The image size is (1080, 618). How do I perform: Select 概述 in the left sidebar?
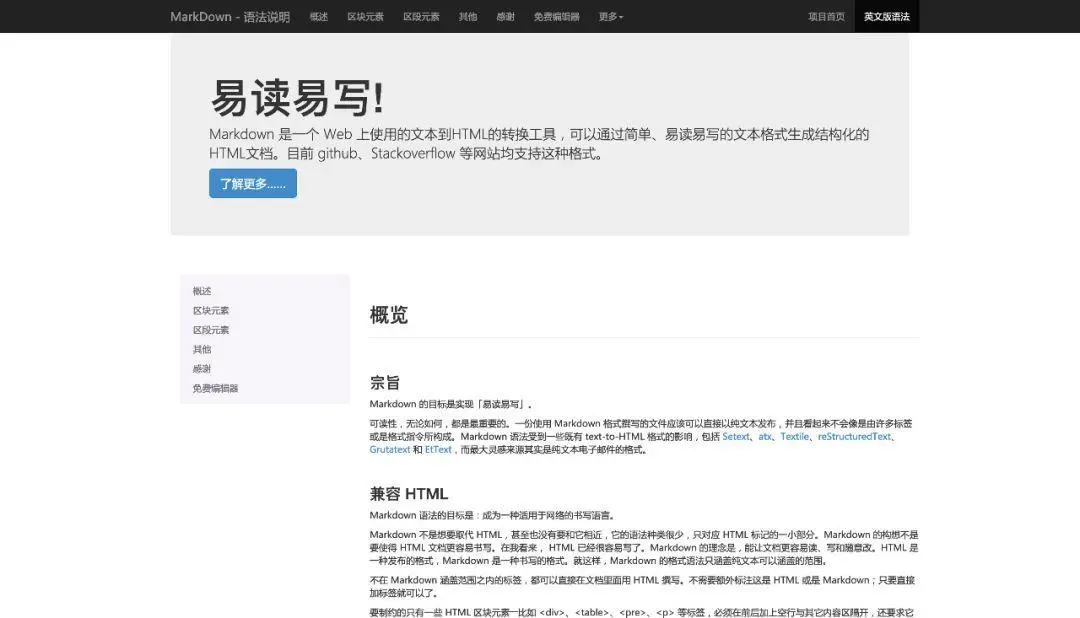(x=202, y=291)
